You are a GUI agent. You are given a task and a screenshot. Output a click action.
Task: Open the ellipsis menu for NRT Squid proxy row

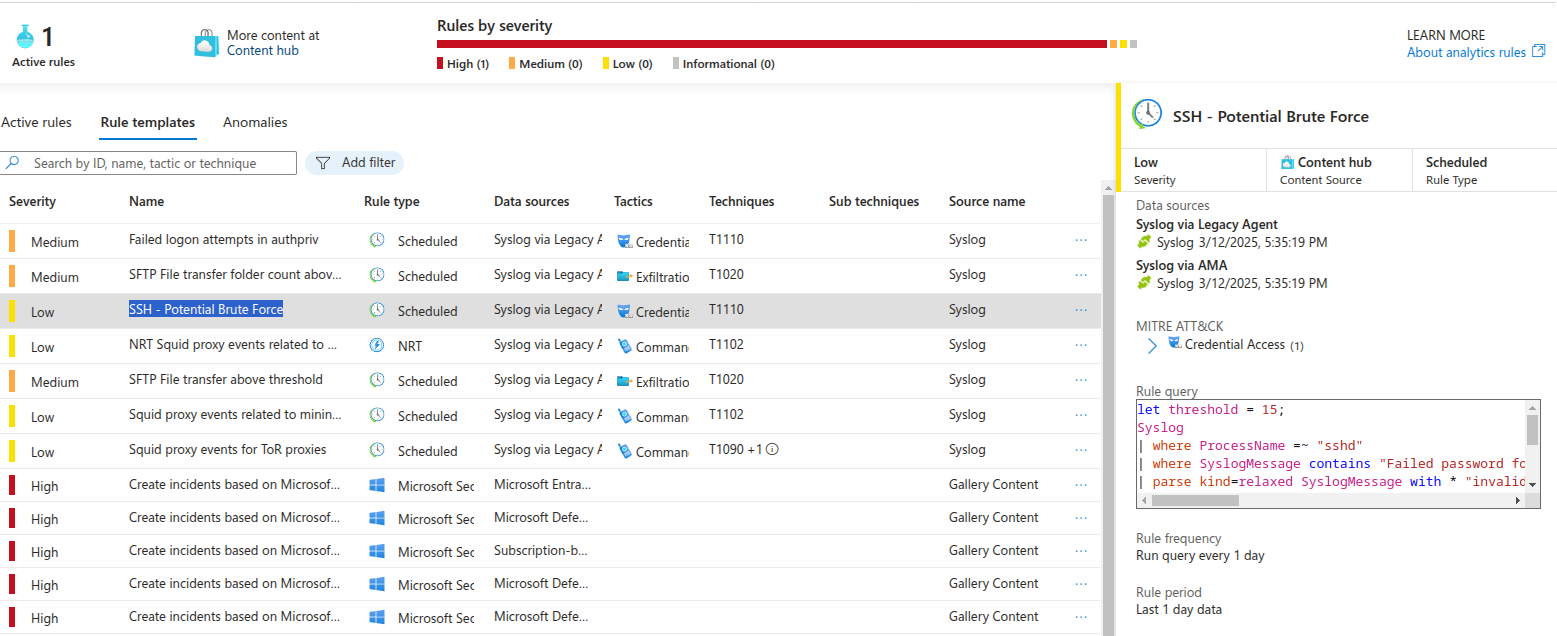[1081, 345]
